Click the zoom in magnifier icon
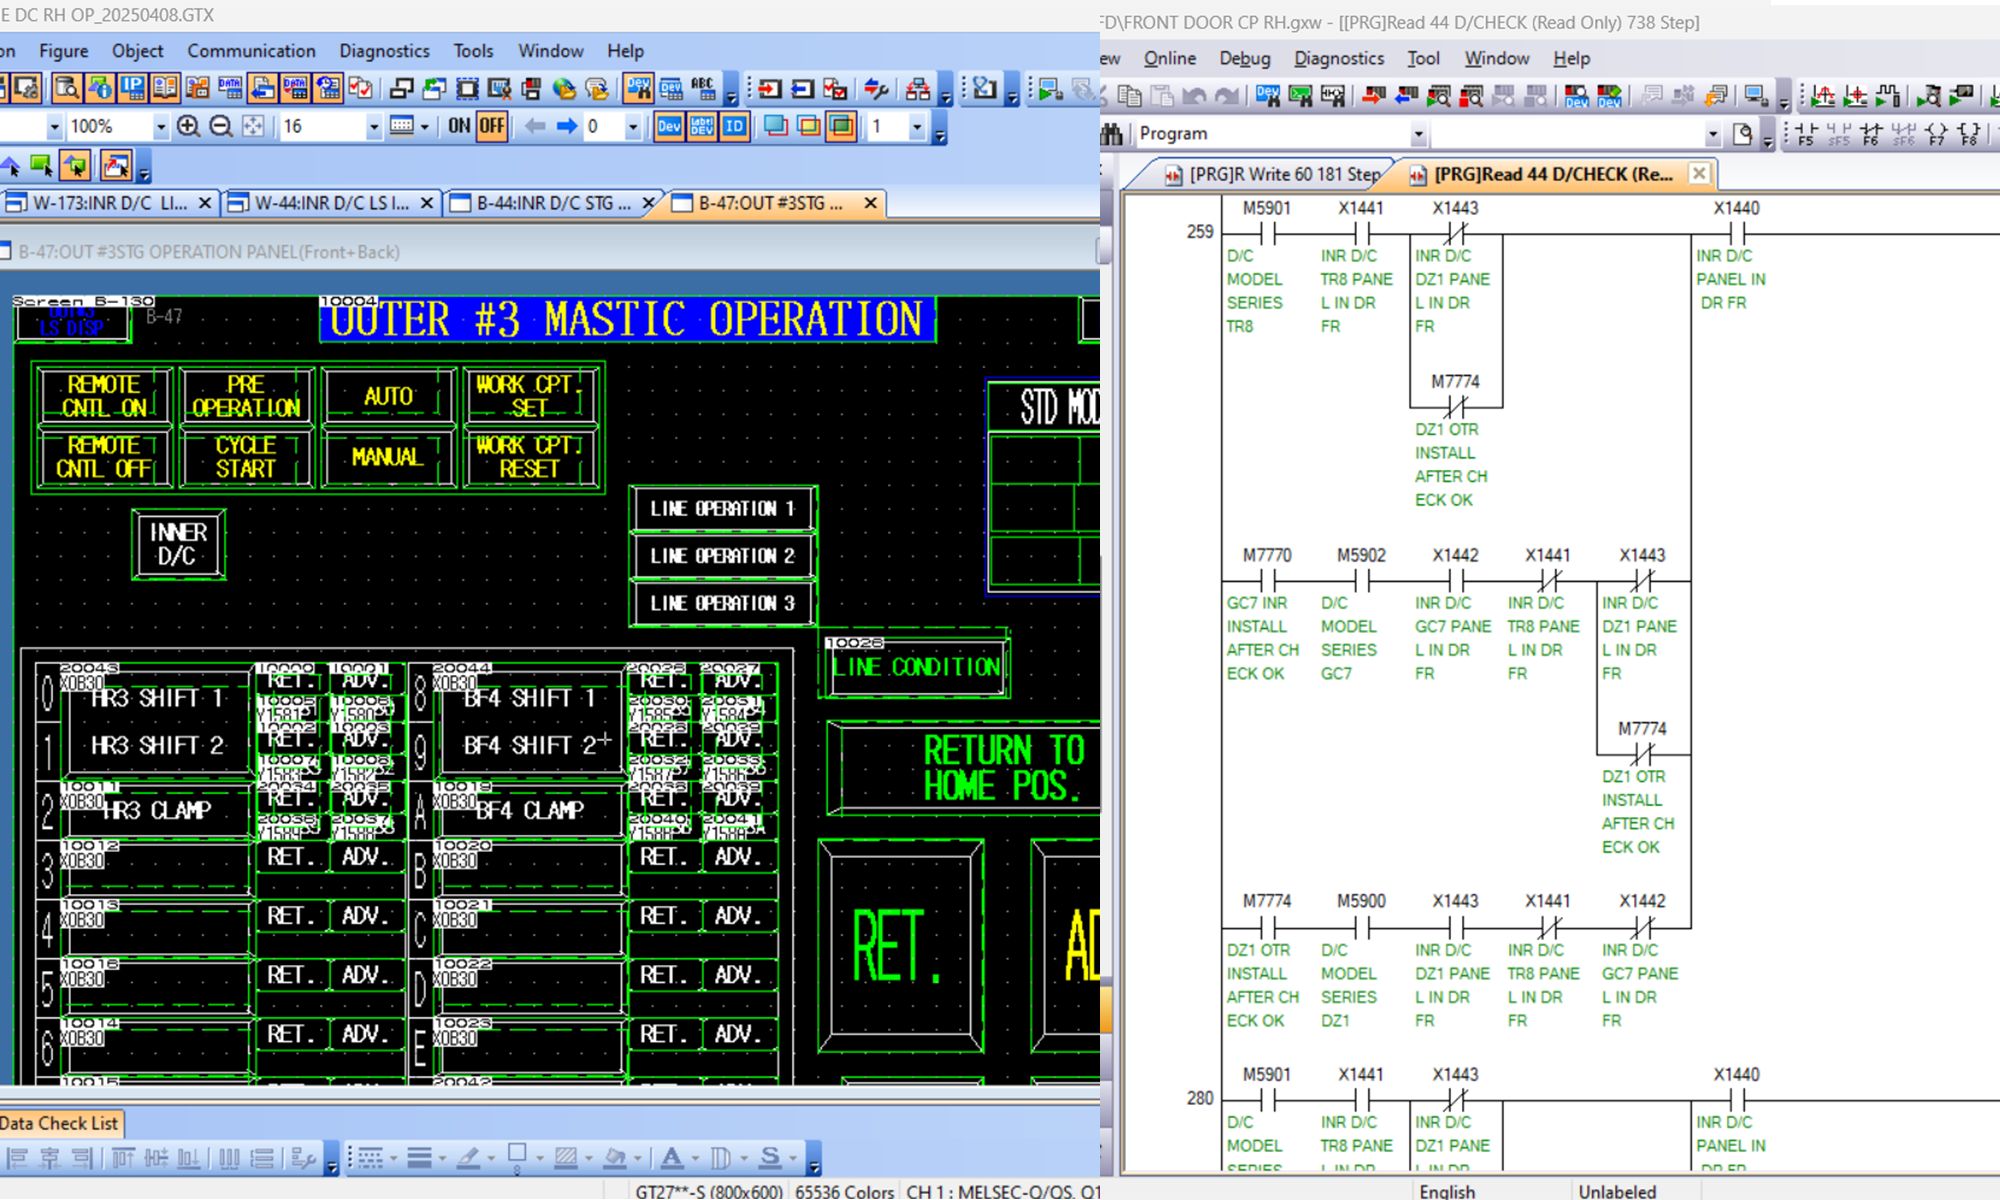The width and height of the screenshot is (2000, 1200). pyautogui.click(x=188, y=127)
